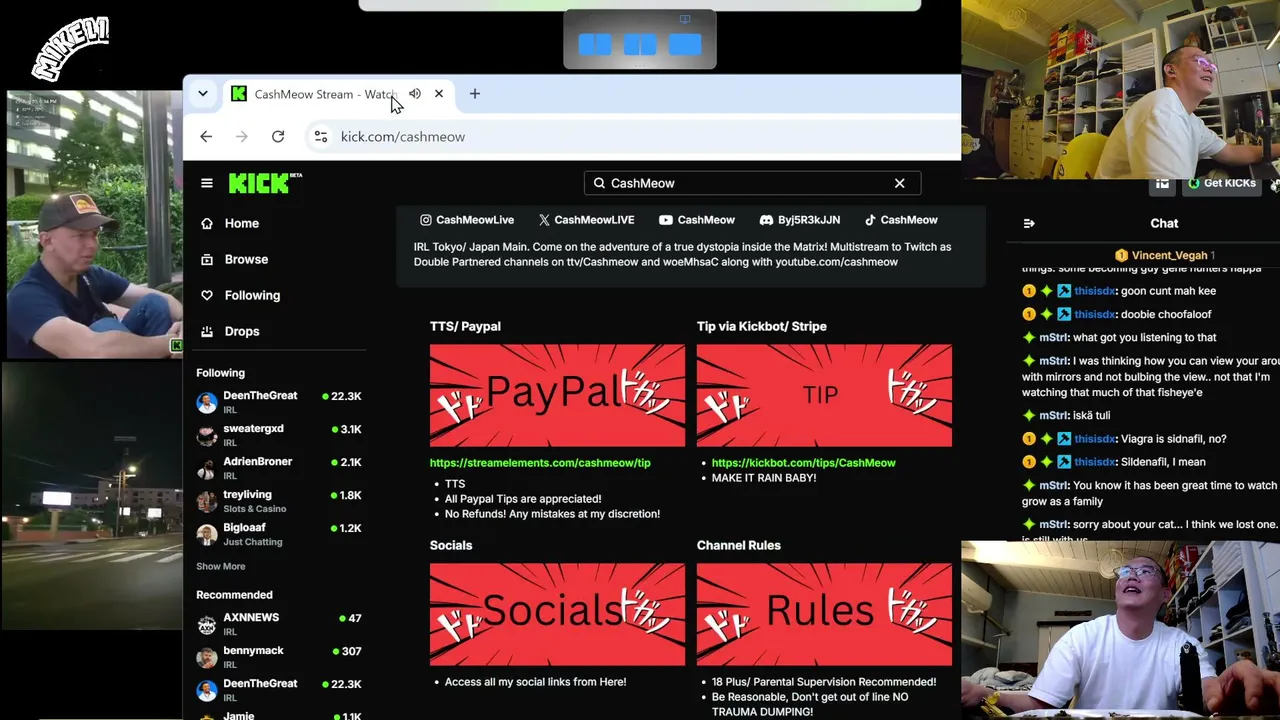Click thisisdx on the 'Sildenafil, I mean' message
Image resolution: width=1280 pixels, height=720 pixels.
1095,462
